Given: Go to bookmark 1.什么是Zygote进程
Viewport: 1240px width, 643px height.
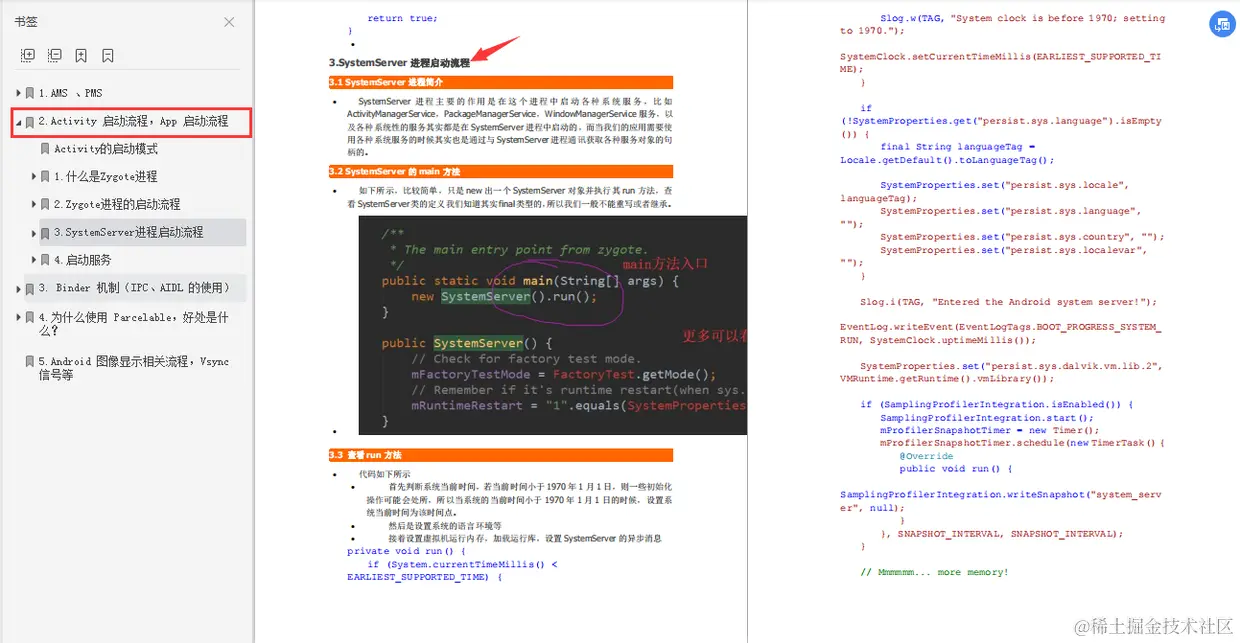Looking at the screenshot, I should (x=106, y=177).
